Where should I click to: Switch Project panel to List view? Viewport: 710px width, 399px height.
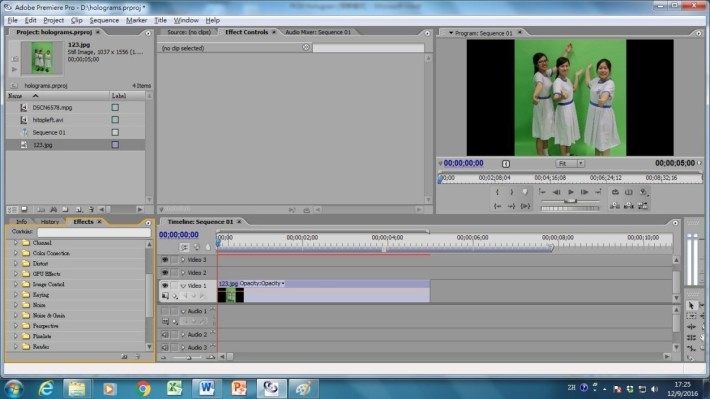tap(12, 210)
